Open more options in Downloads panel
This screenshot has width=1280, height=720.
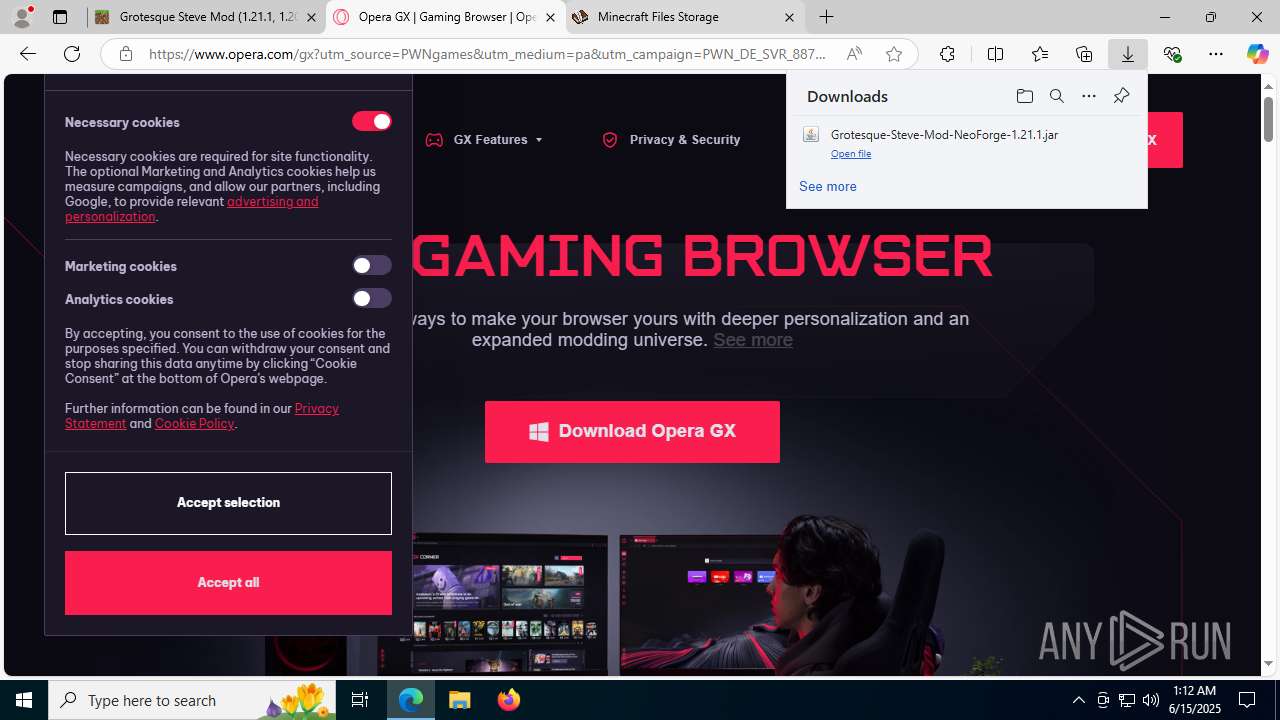[x=1089, y=96]
